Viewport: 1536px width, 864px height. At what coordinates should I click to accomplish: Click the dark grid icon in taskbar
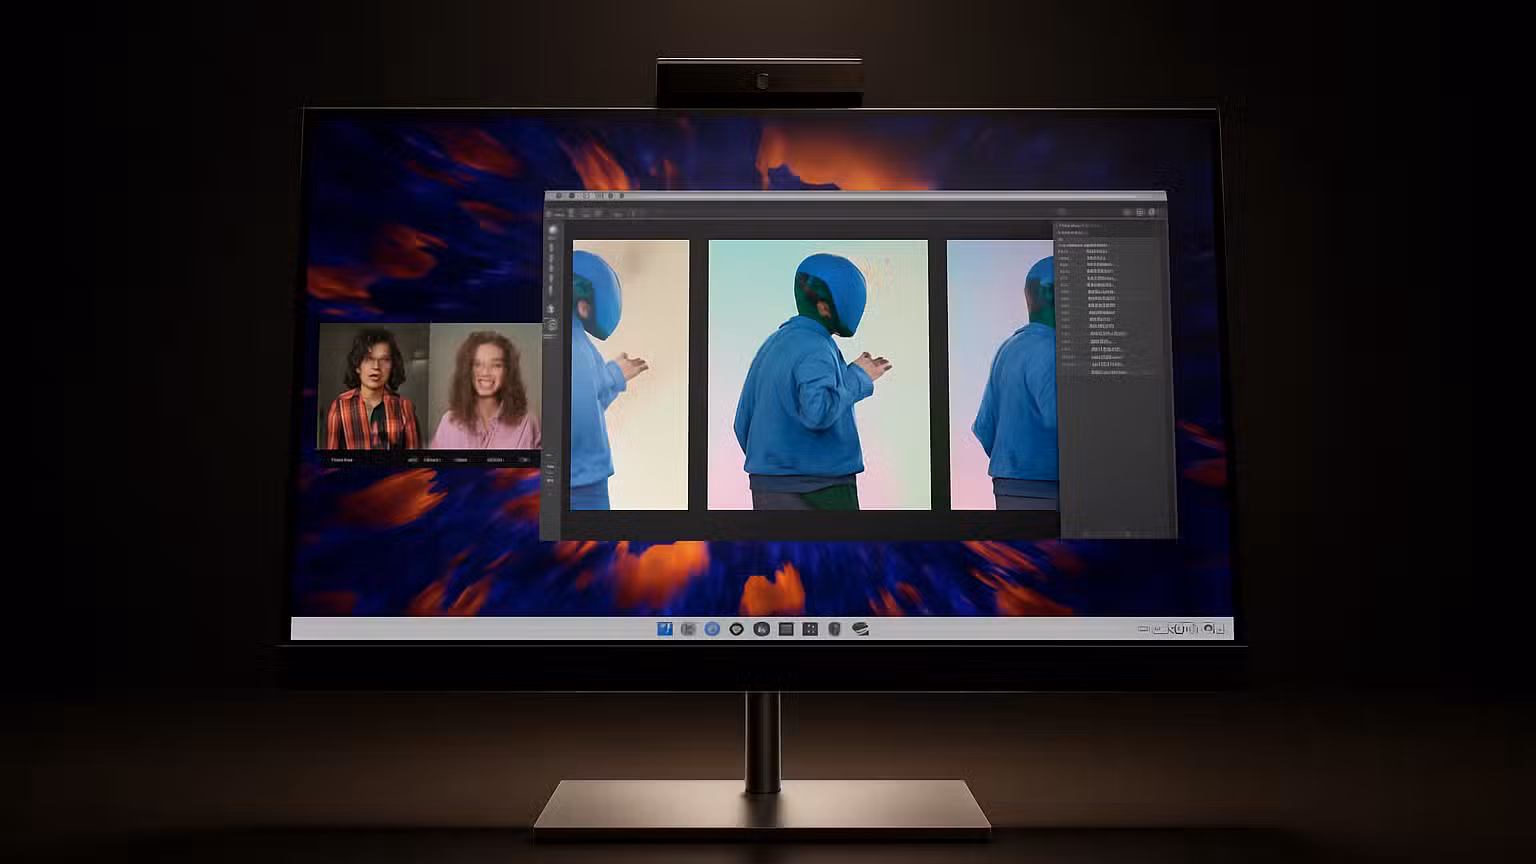pyautogui.click(x=810, y=629)
